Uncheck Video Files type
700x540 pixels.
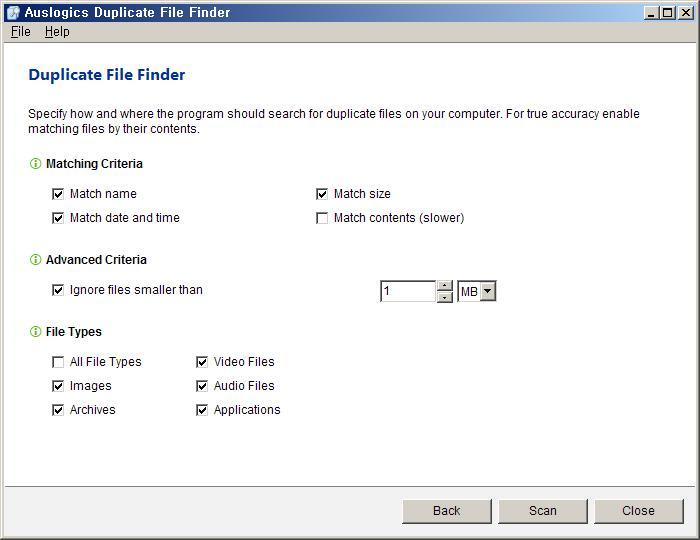202,362
